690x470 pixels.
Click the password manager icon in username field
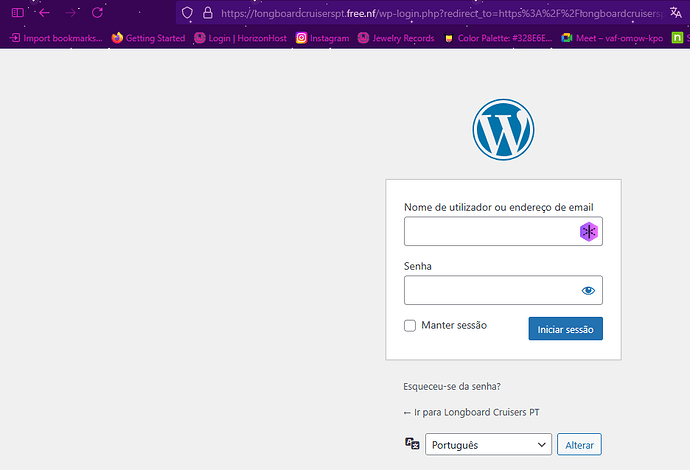coord(589,231)
